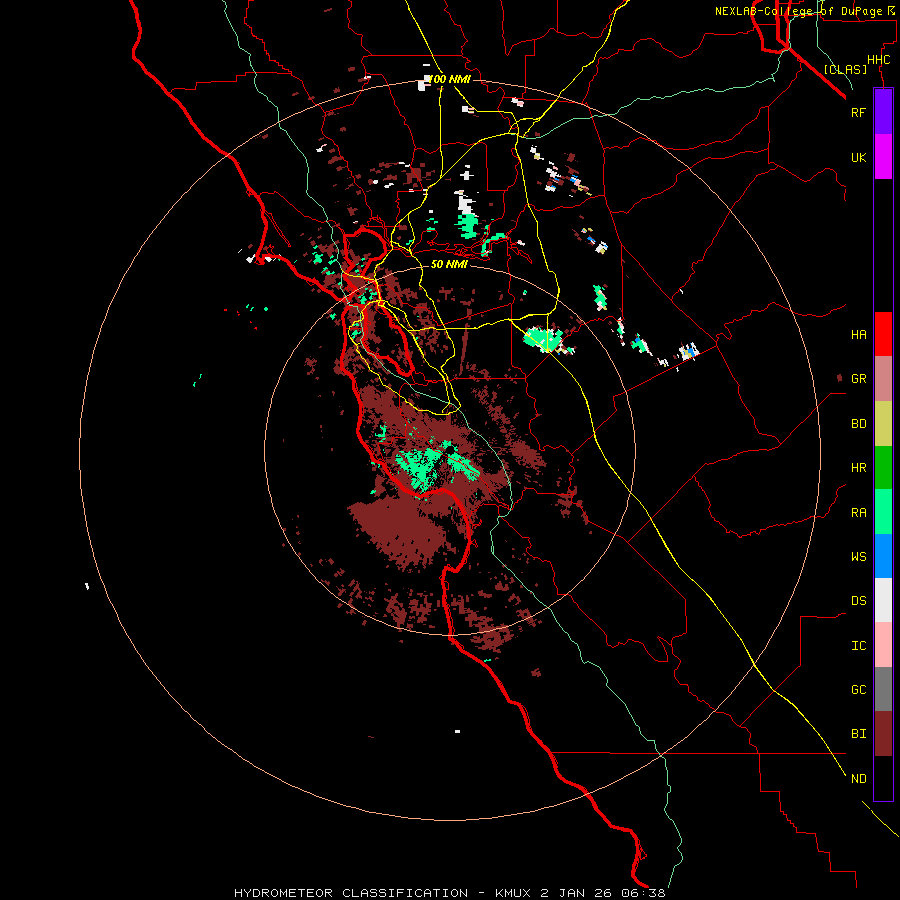Select the IC light pink legend swatch
900x900 pixels.
pyautogui.click(x=883, y=645)
